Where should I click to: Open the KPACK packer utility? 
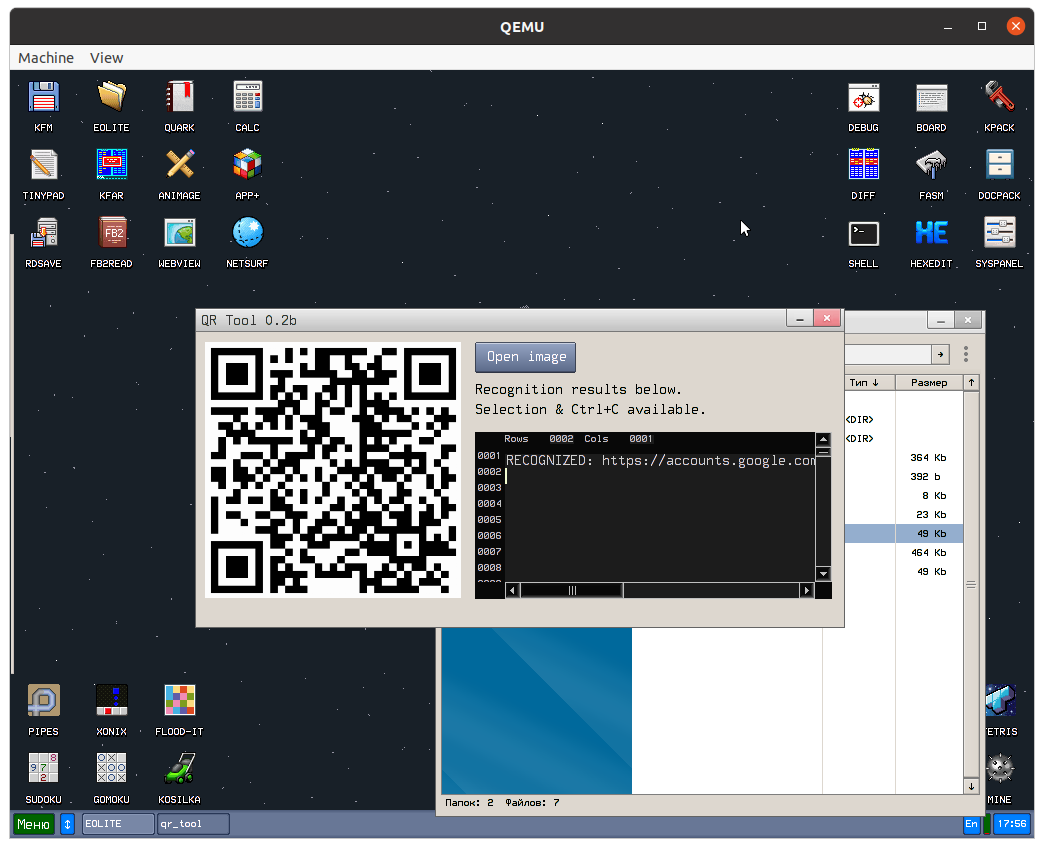[x=999, y=102]
